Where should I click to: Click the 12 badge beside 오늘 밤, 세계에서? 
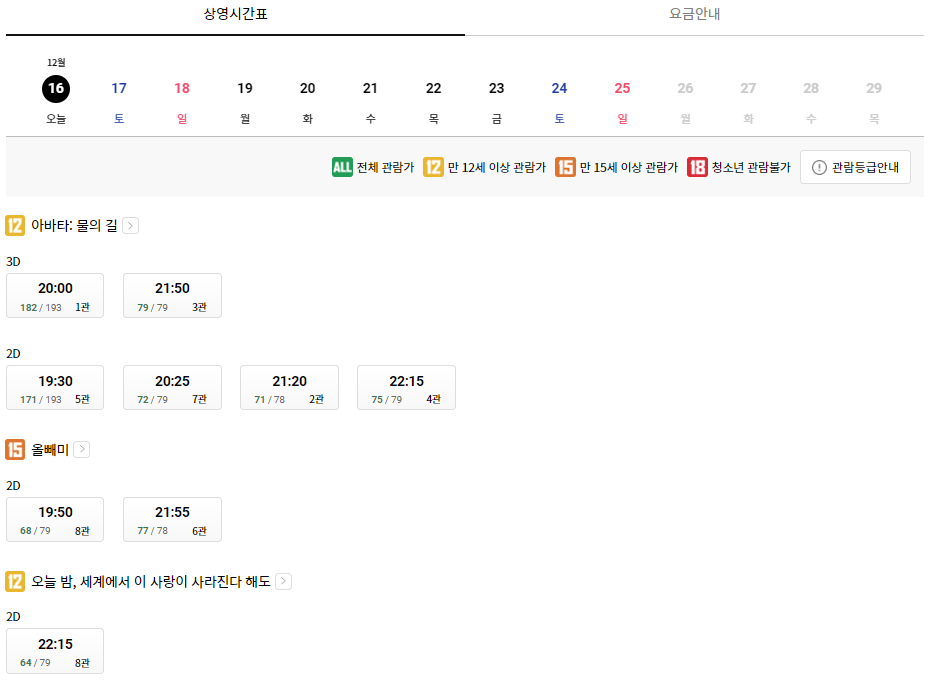click(x=14, y=581)
